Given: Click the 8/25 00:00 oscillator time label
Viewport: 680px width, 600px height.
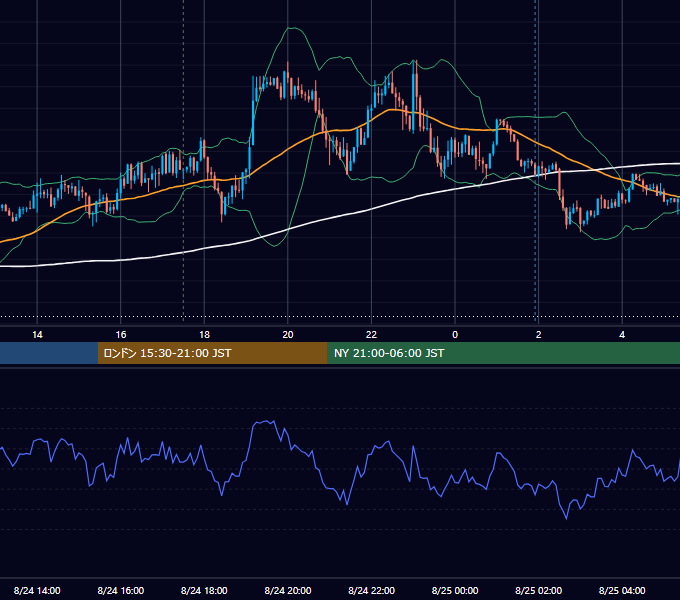Looking at the screenshot, I should [455, 590].
